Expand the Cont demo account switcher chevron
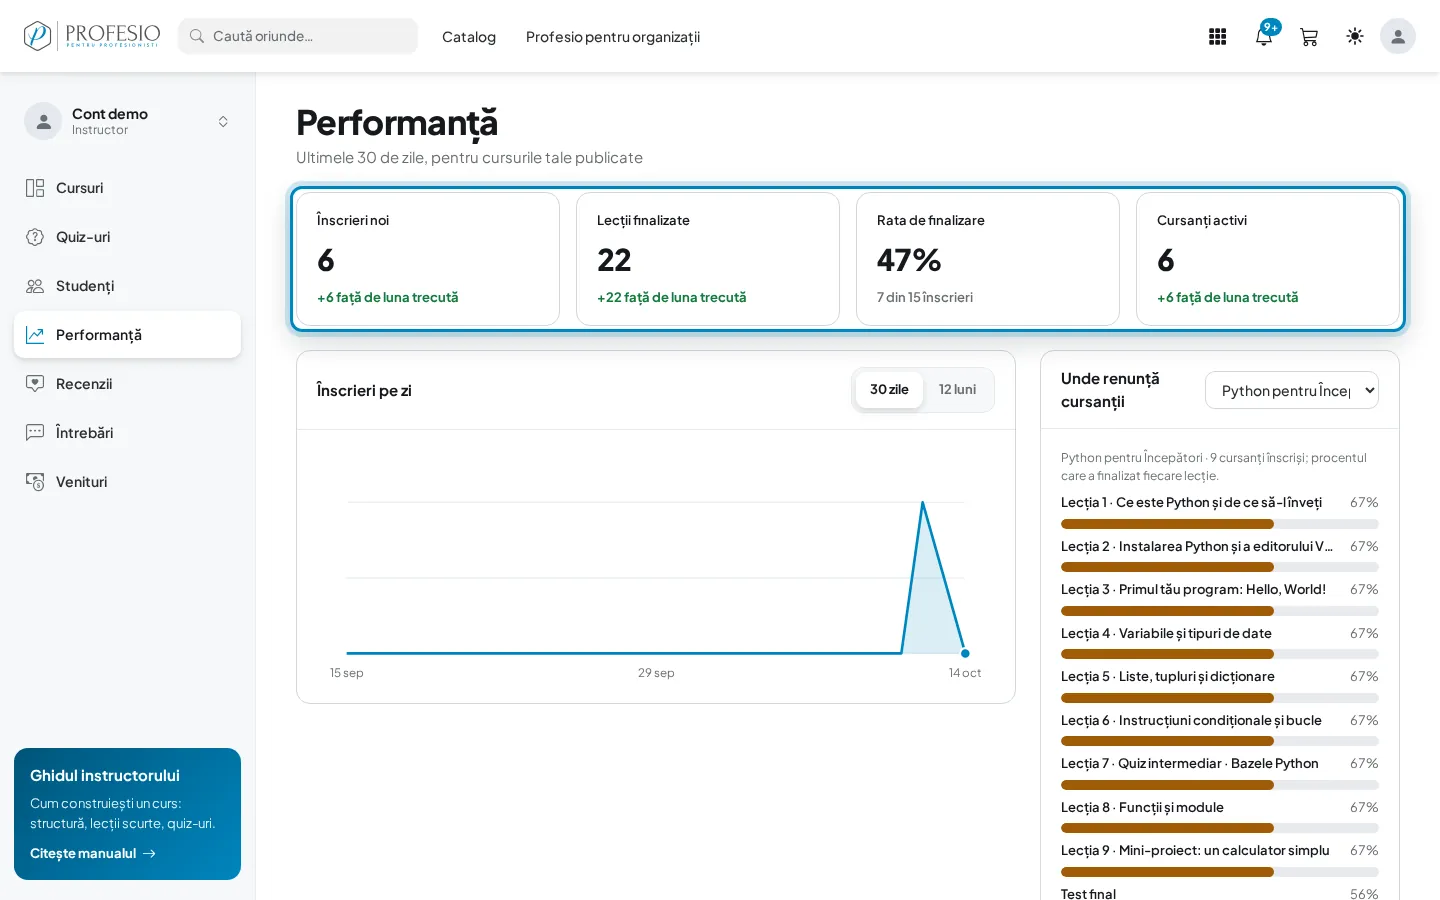The width and height of the screenshot is (1440, 900). 223,121
